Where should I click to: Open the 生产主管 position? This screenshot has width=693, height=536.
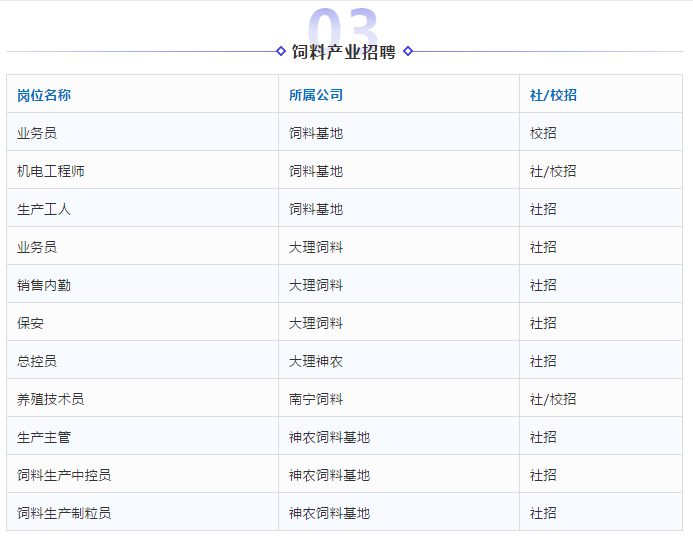[44, 437]
